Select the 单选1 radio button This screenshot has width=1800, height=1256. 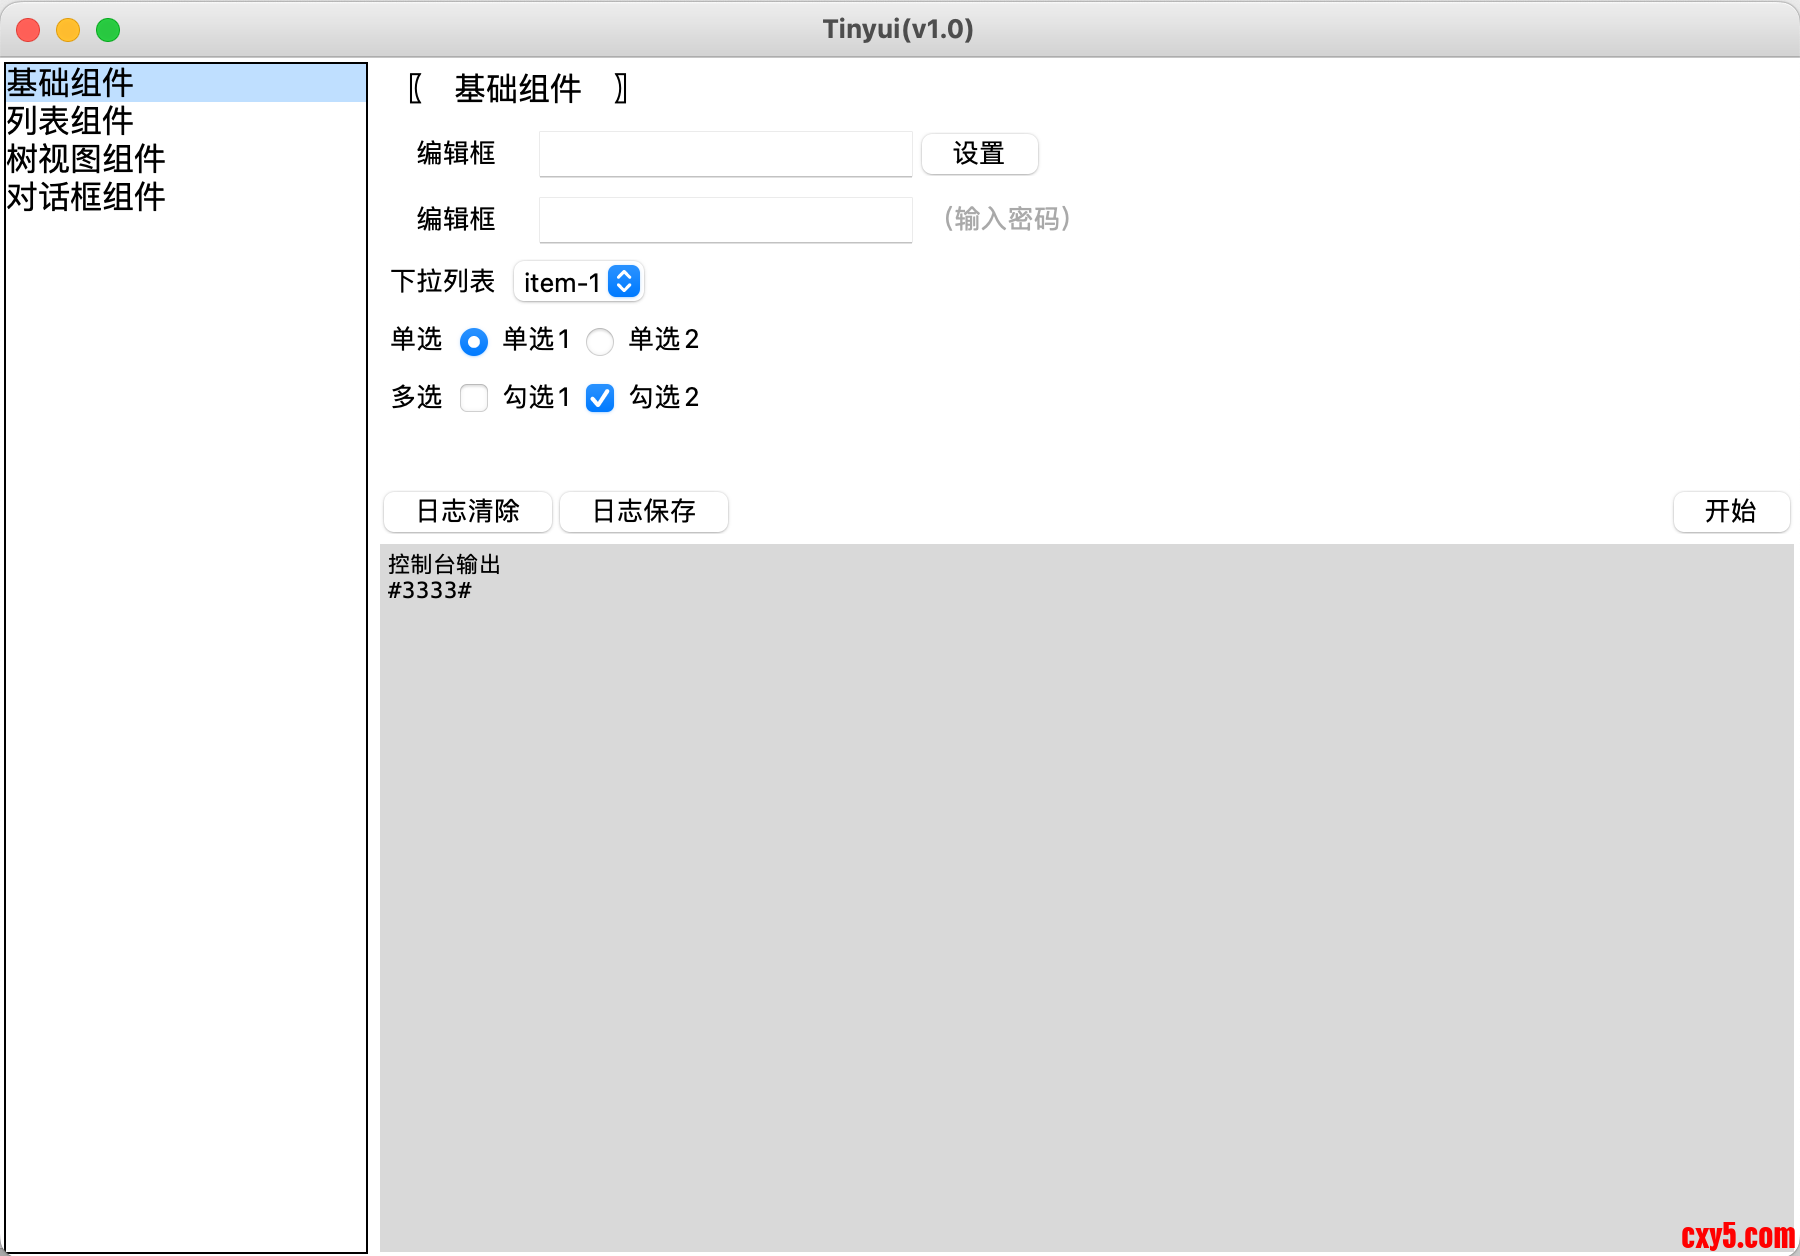pyautogui.click(x=474, y=342)
